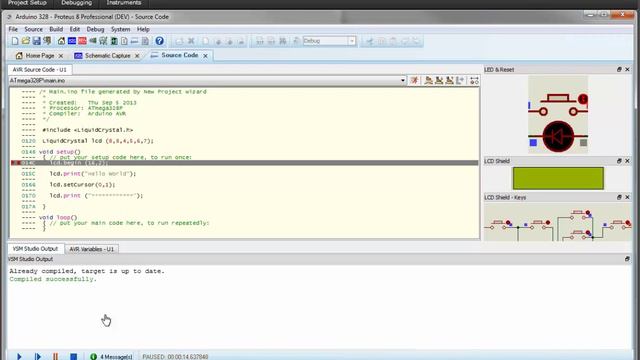Click the Close Project toolbar icon
Screen dimensions: 640x360
(x=47, y=41)
